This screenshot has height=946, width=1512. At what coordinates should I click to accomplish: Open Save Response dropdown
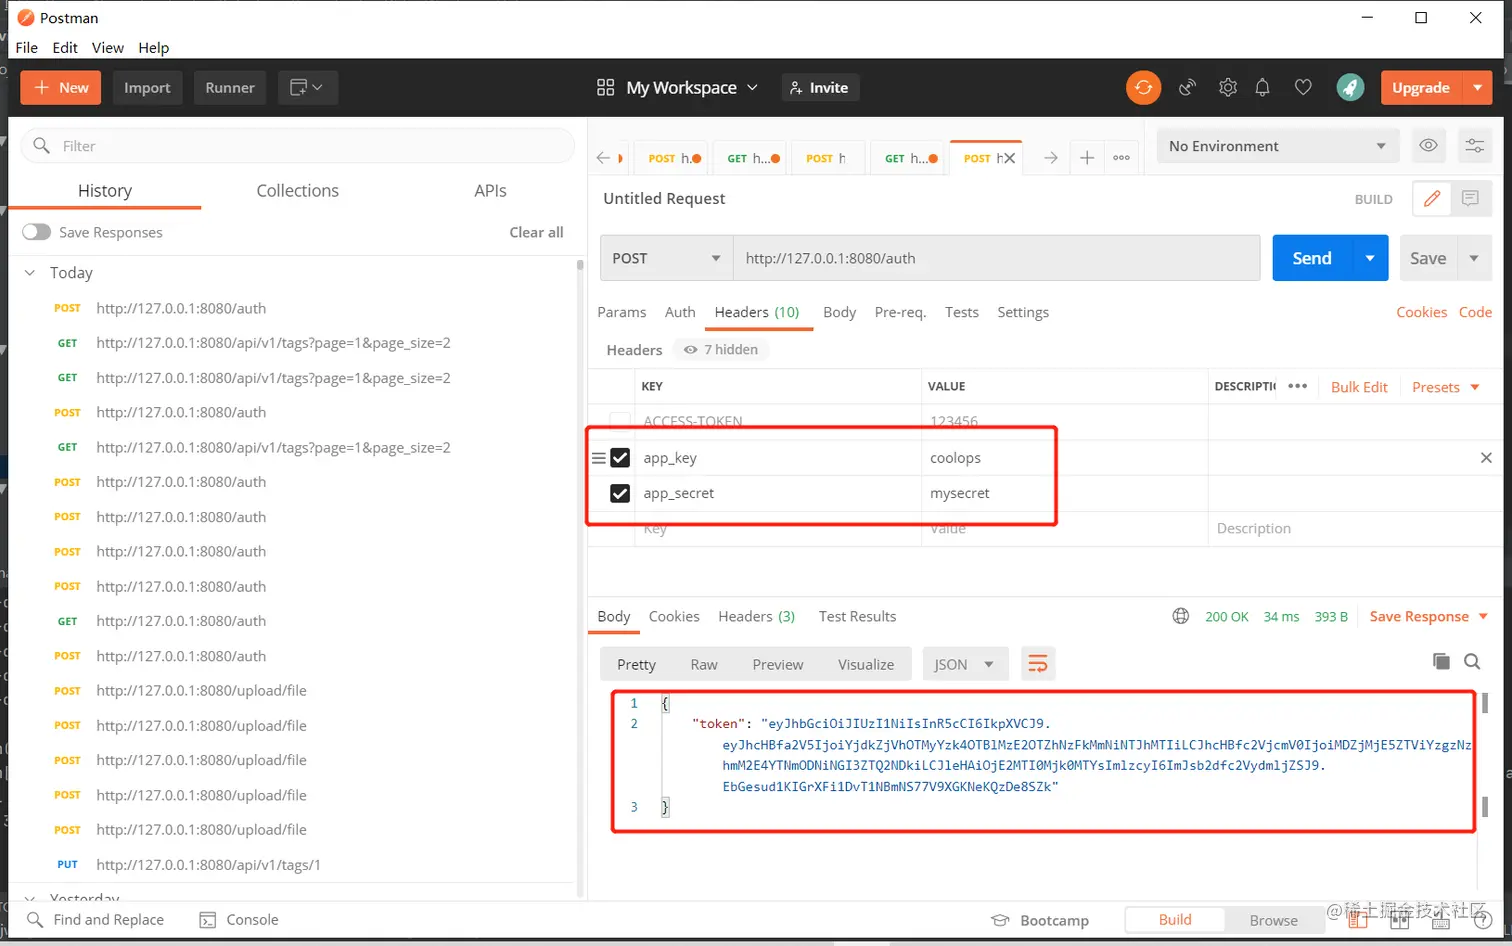(x=1428, y=616)
